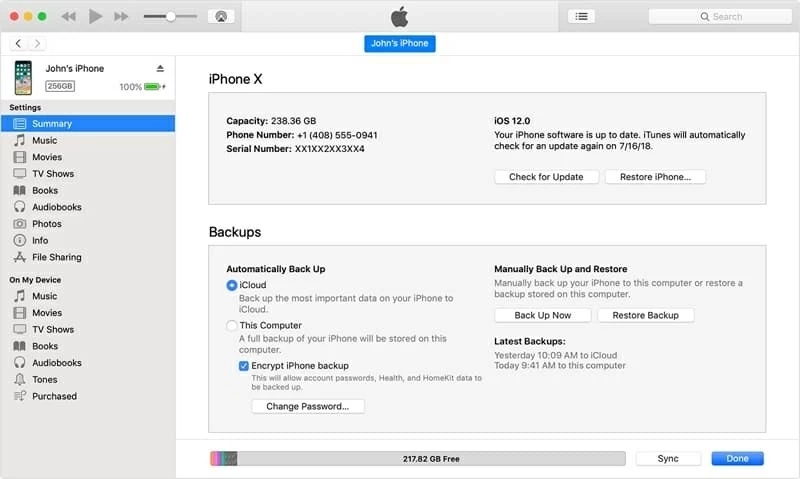Screen dimensions: 800x479
Task: Select the iCloud backup radio button
Action: pos(232,285)
